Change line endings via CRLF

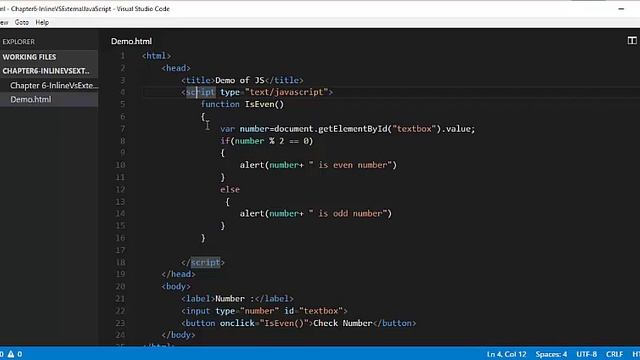tap(614, 354)
